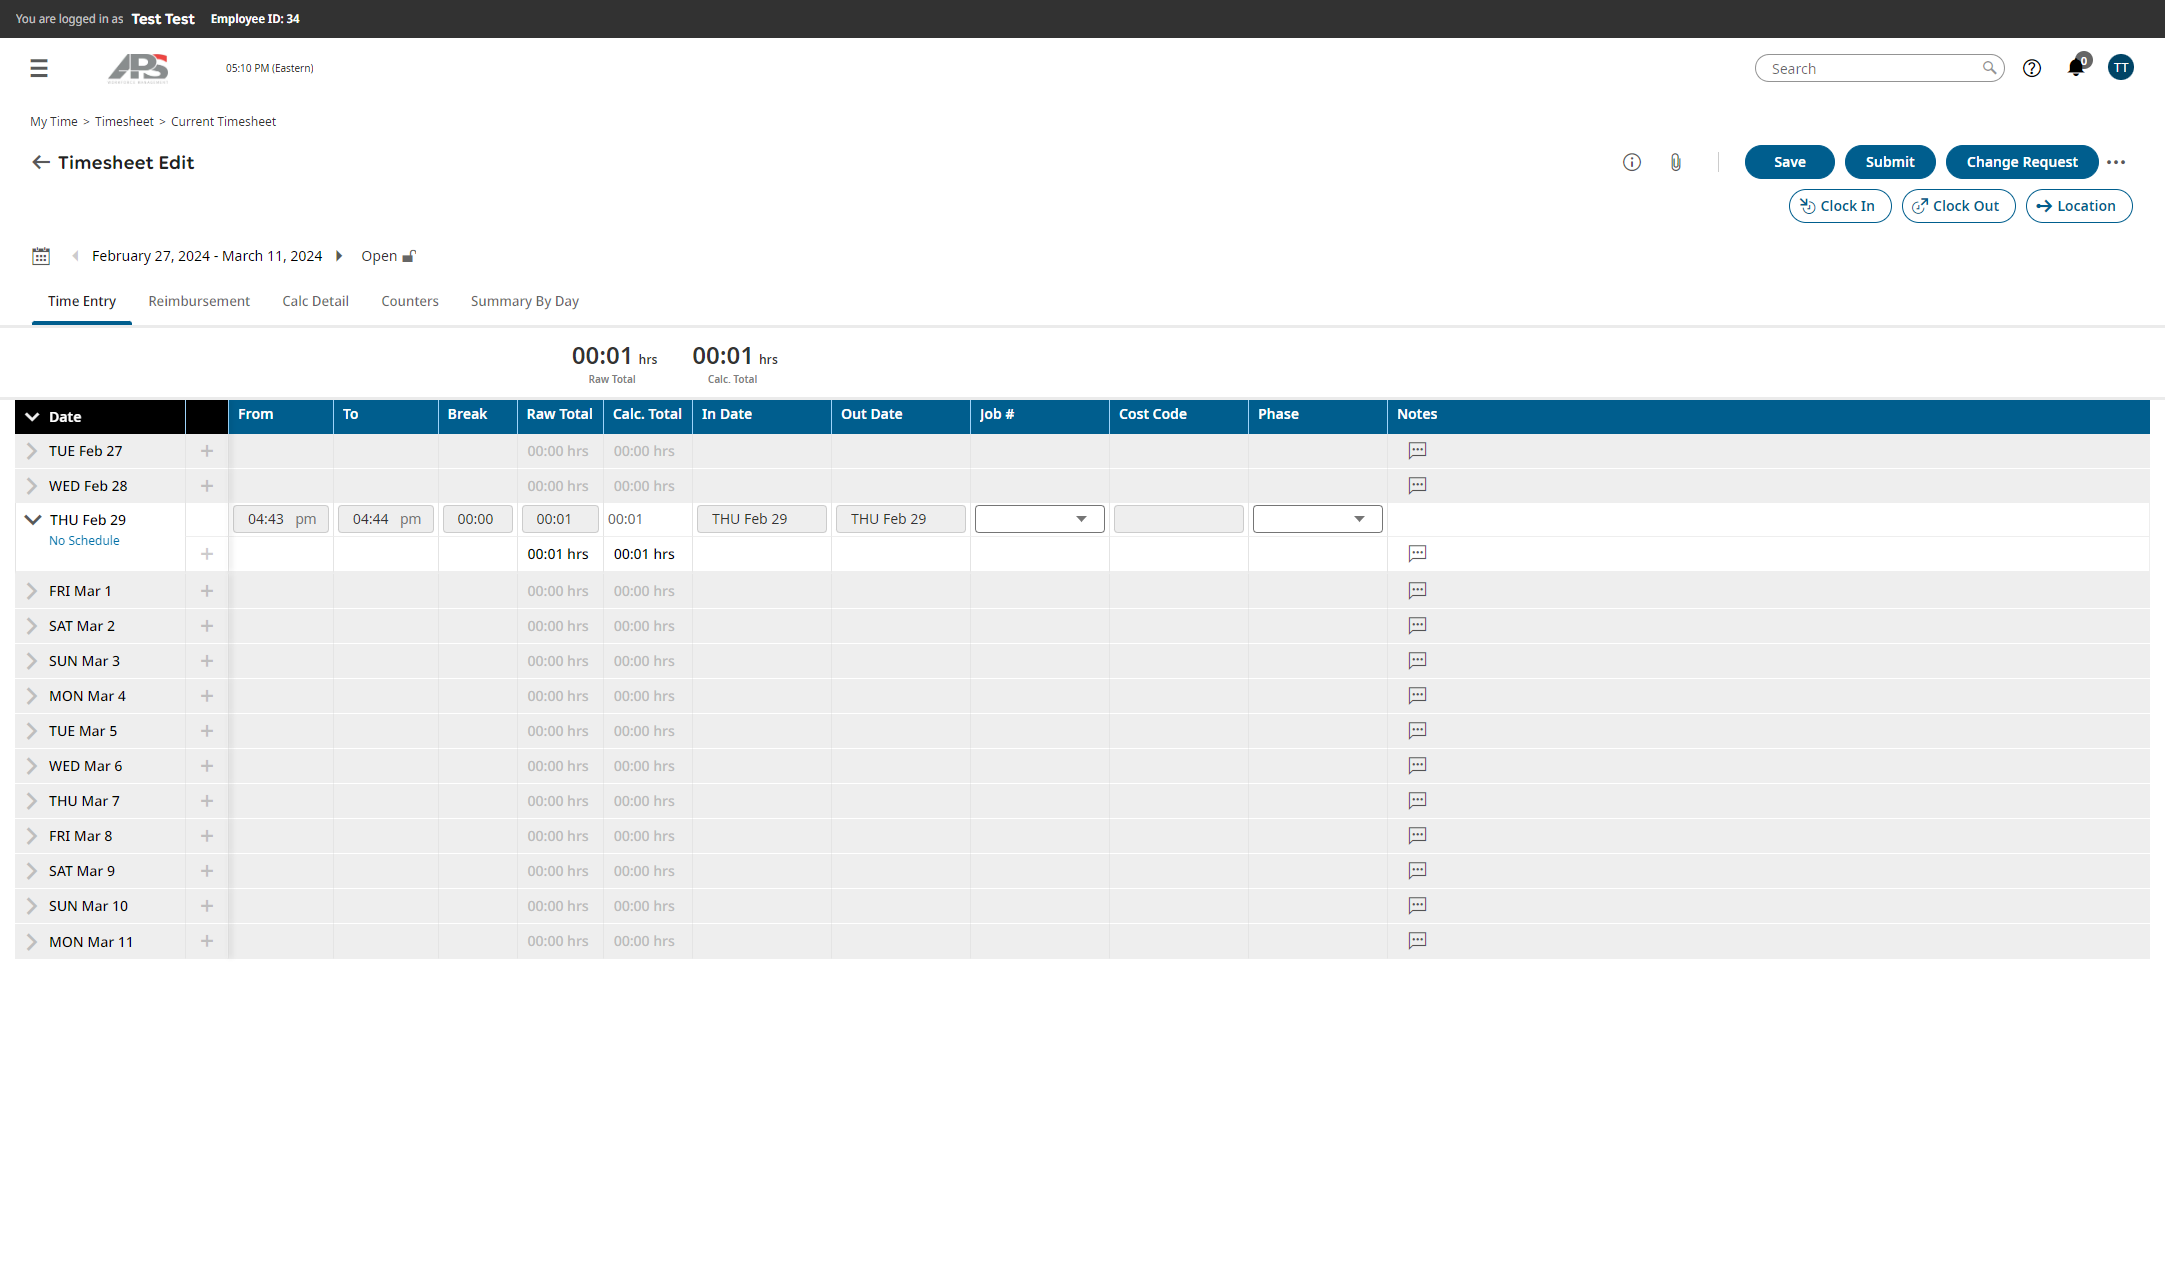Open the Counters tab

410,301
